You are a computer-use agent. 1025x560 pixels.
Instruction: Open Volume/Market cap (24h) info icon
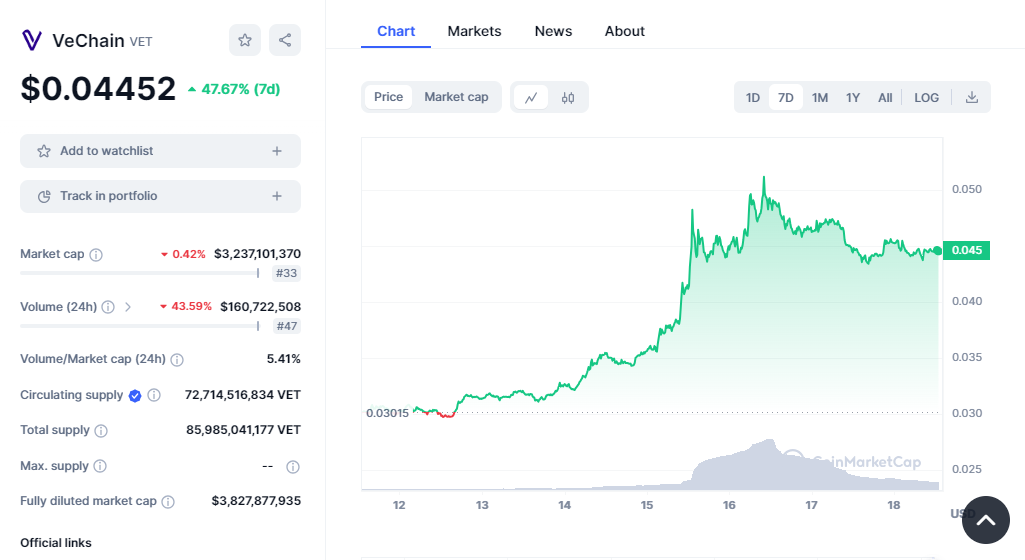(177, 359)
